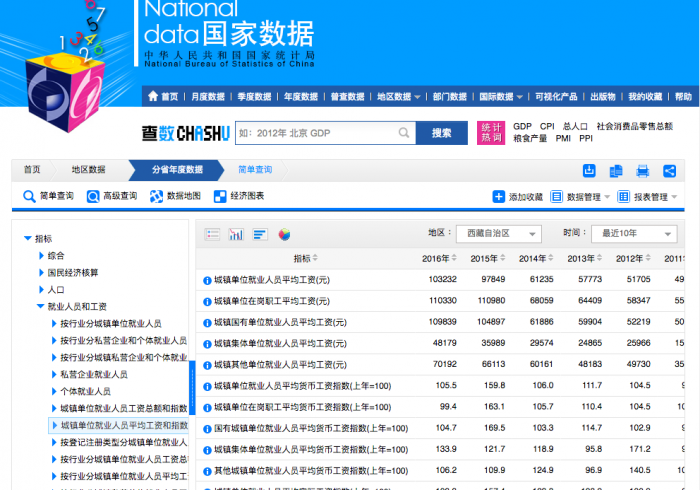Switch to bar chart view icon
Image resolution: width=700 pixels, height=490 pixels.
pos(236,234)
